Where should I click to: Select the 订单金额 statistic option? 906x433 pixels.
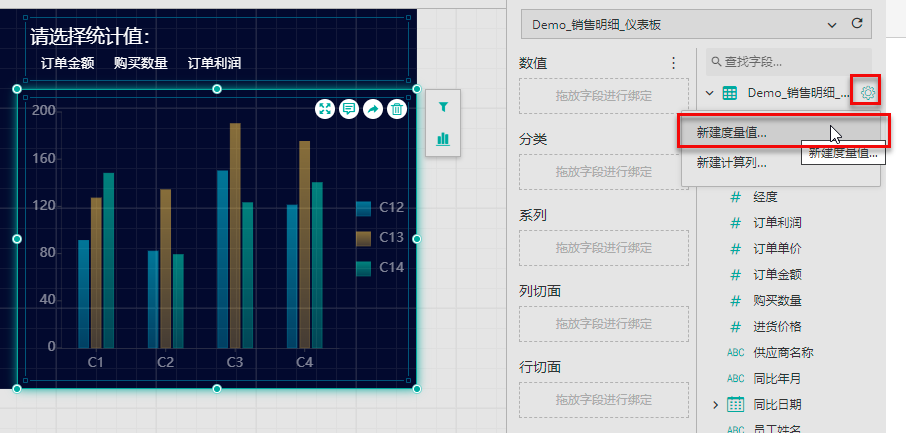pyautogui.click(x=67, y=63)
